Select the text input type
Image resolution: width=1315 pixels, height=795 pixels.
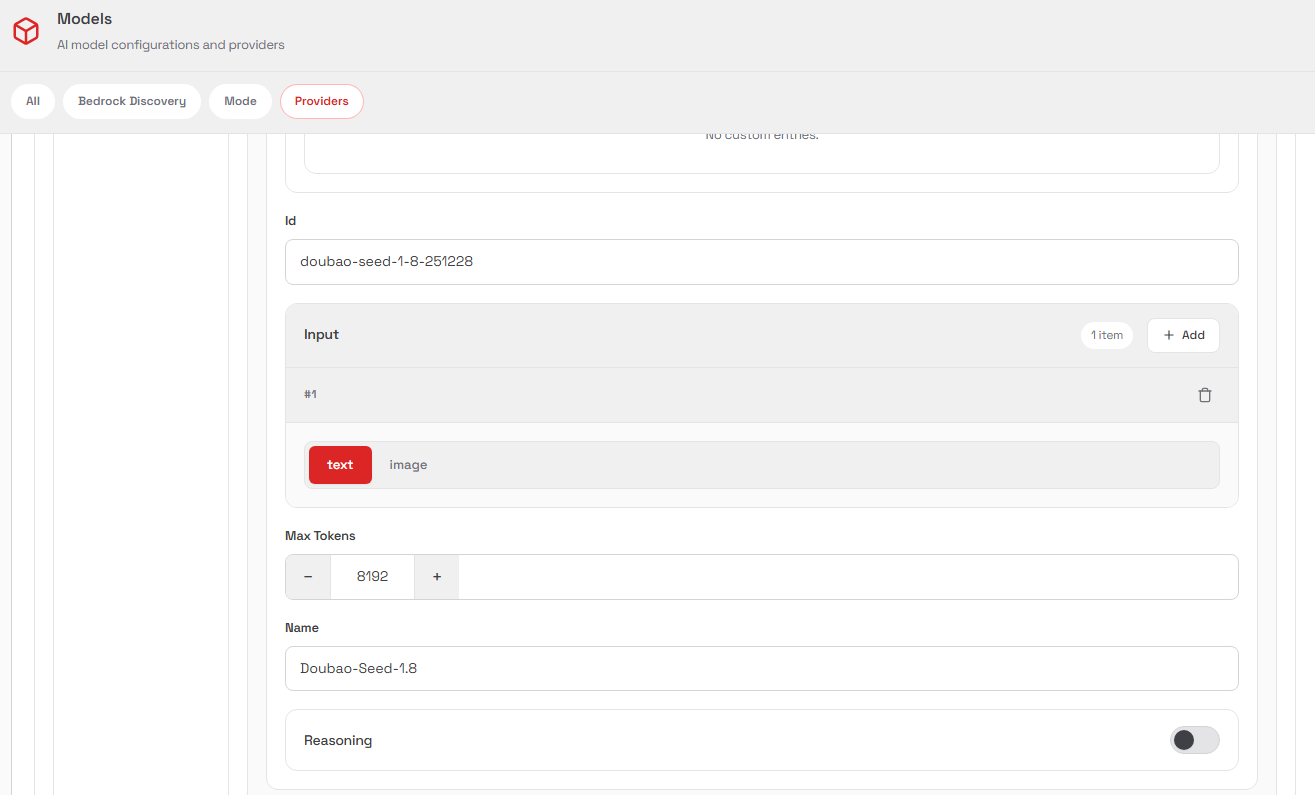click(x=340, y=465)
